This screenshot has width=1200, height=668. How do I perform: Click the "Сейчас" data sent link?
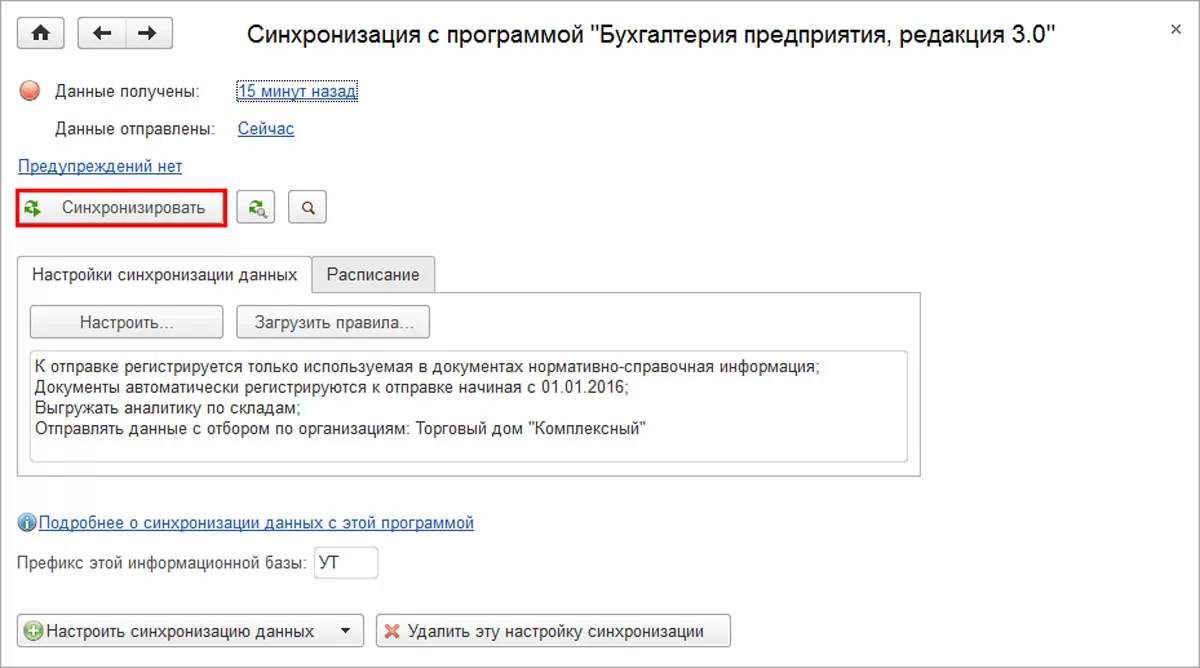click(x=266, y=128)
